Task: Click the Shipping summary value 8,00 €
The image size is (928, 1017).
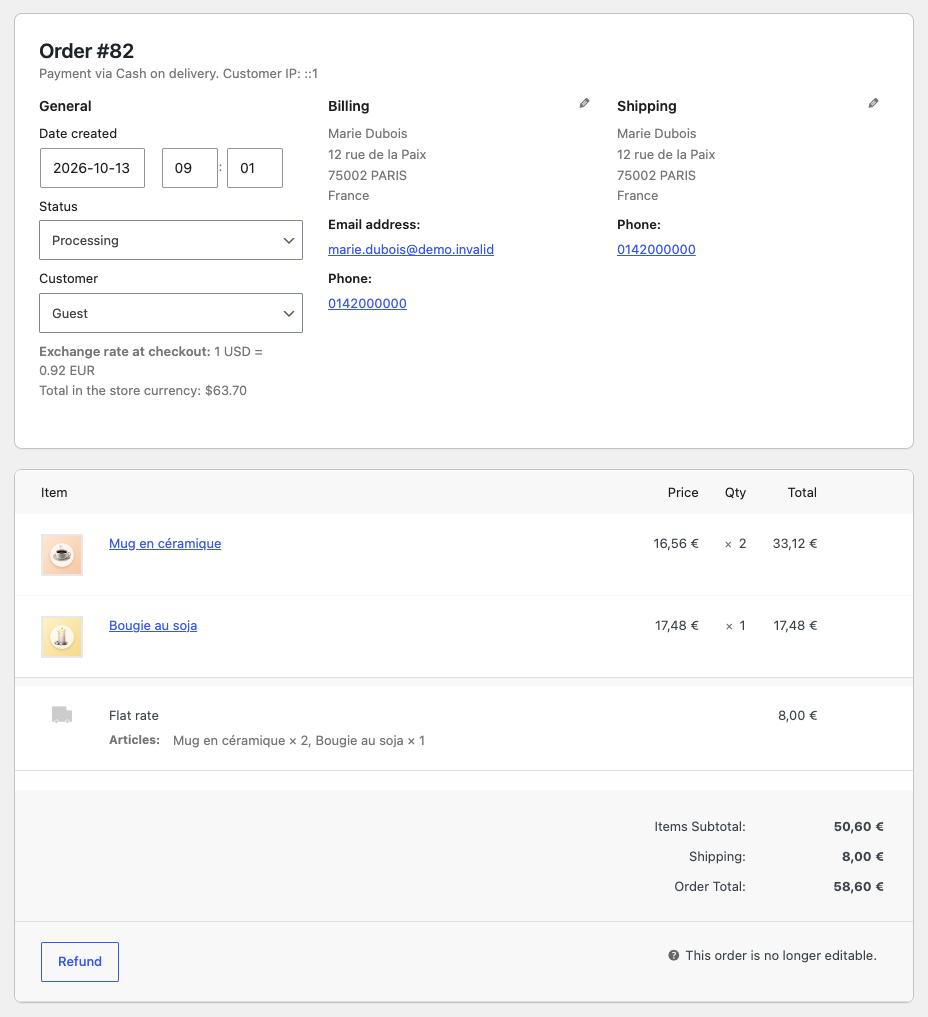Action: point(863,856)
